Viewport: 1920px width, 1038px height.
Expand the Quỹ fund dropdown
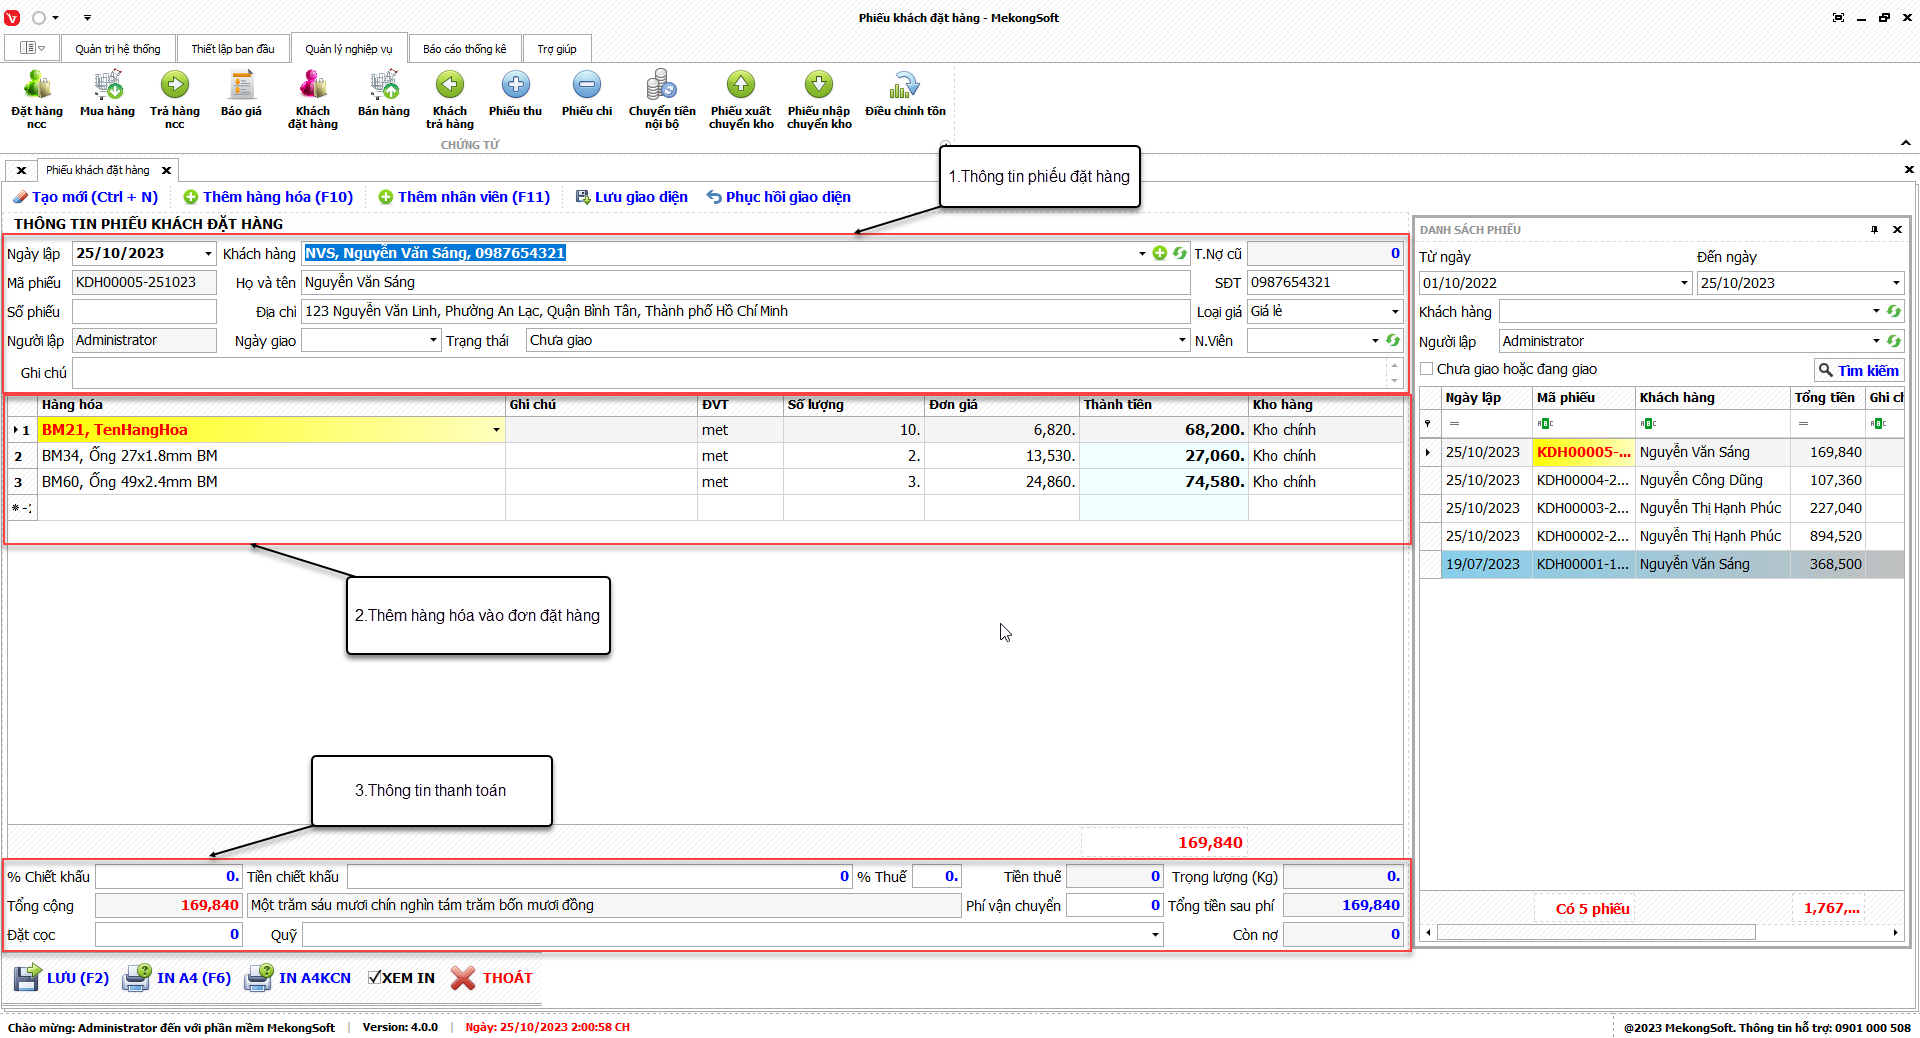[x=1155, y=935]
